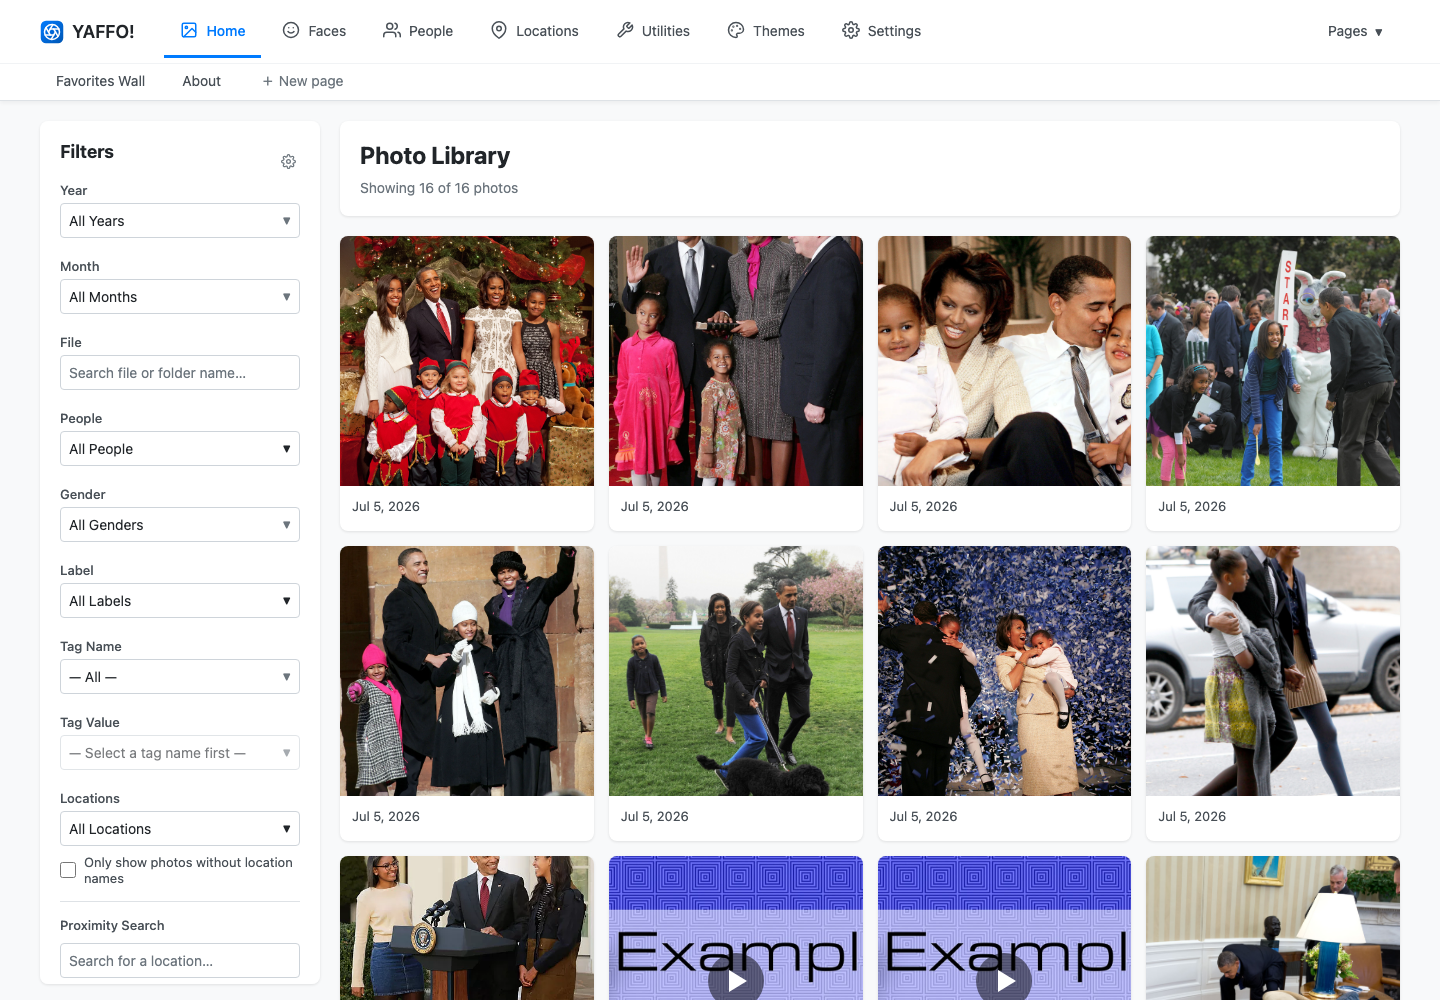1440x1000 pixels.
Task: Focus the file or folder search field
Action: pyautogui.click(x=180, y=373)
